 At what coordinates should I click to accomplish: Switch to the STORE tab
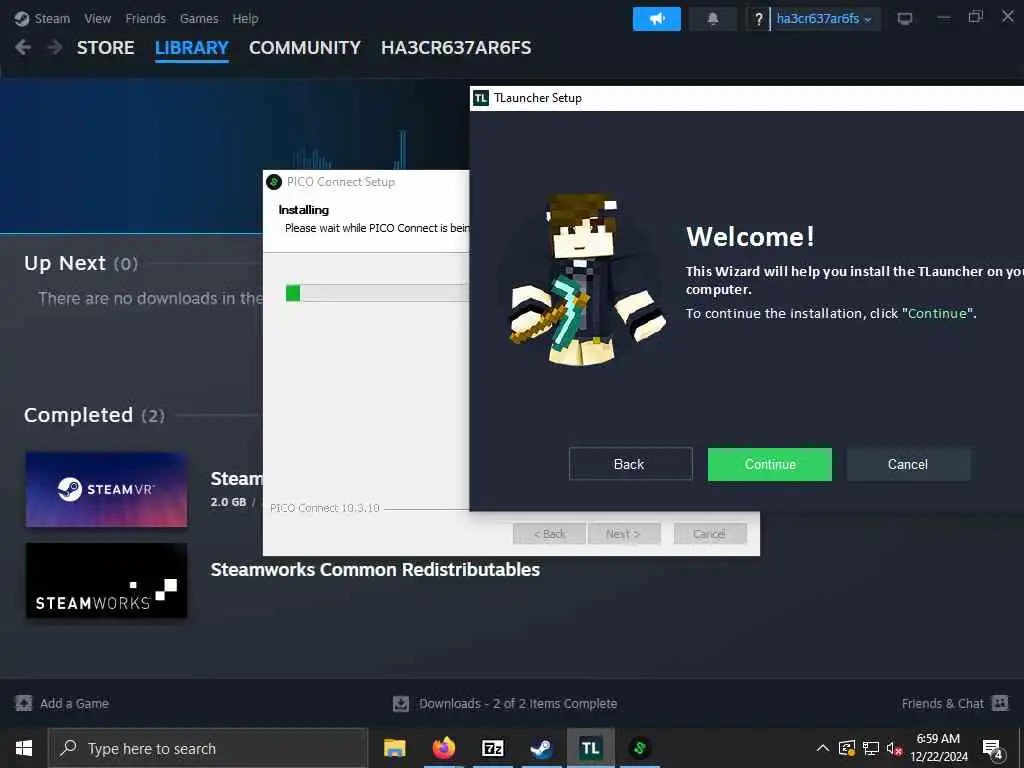tap(105, 48)
